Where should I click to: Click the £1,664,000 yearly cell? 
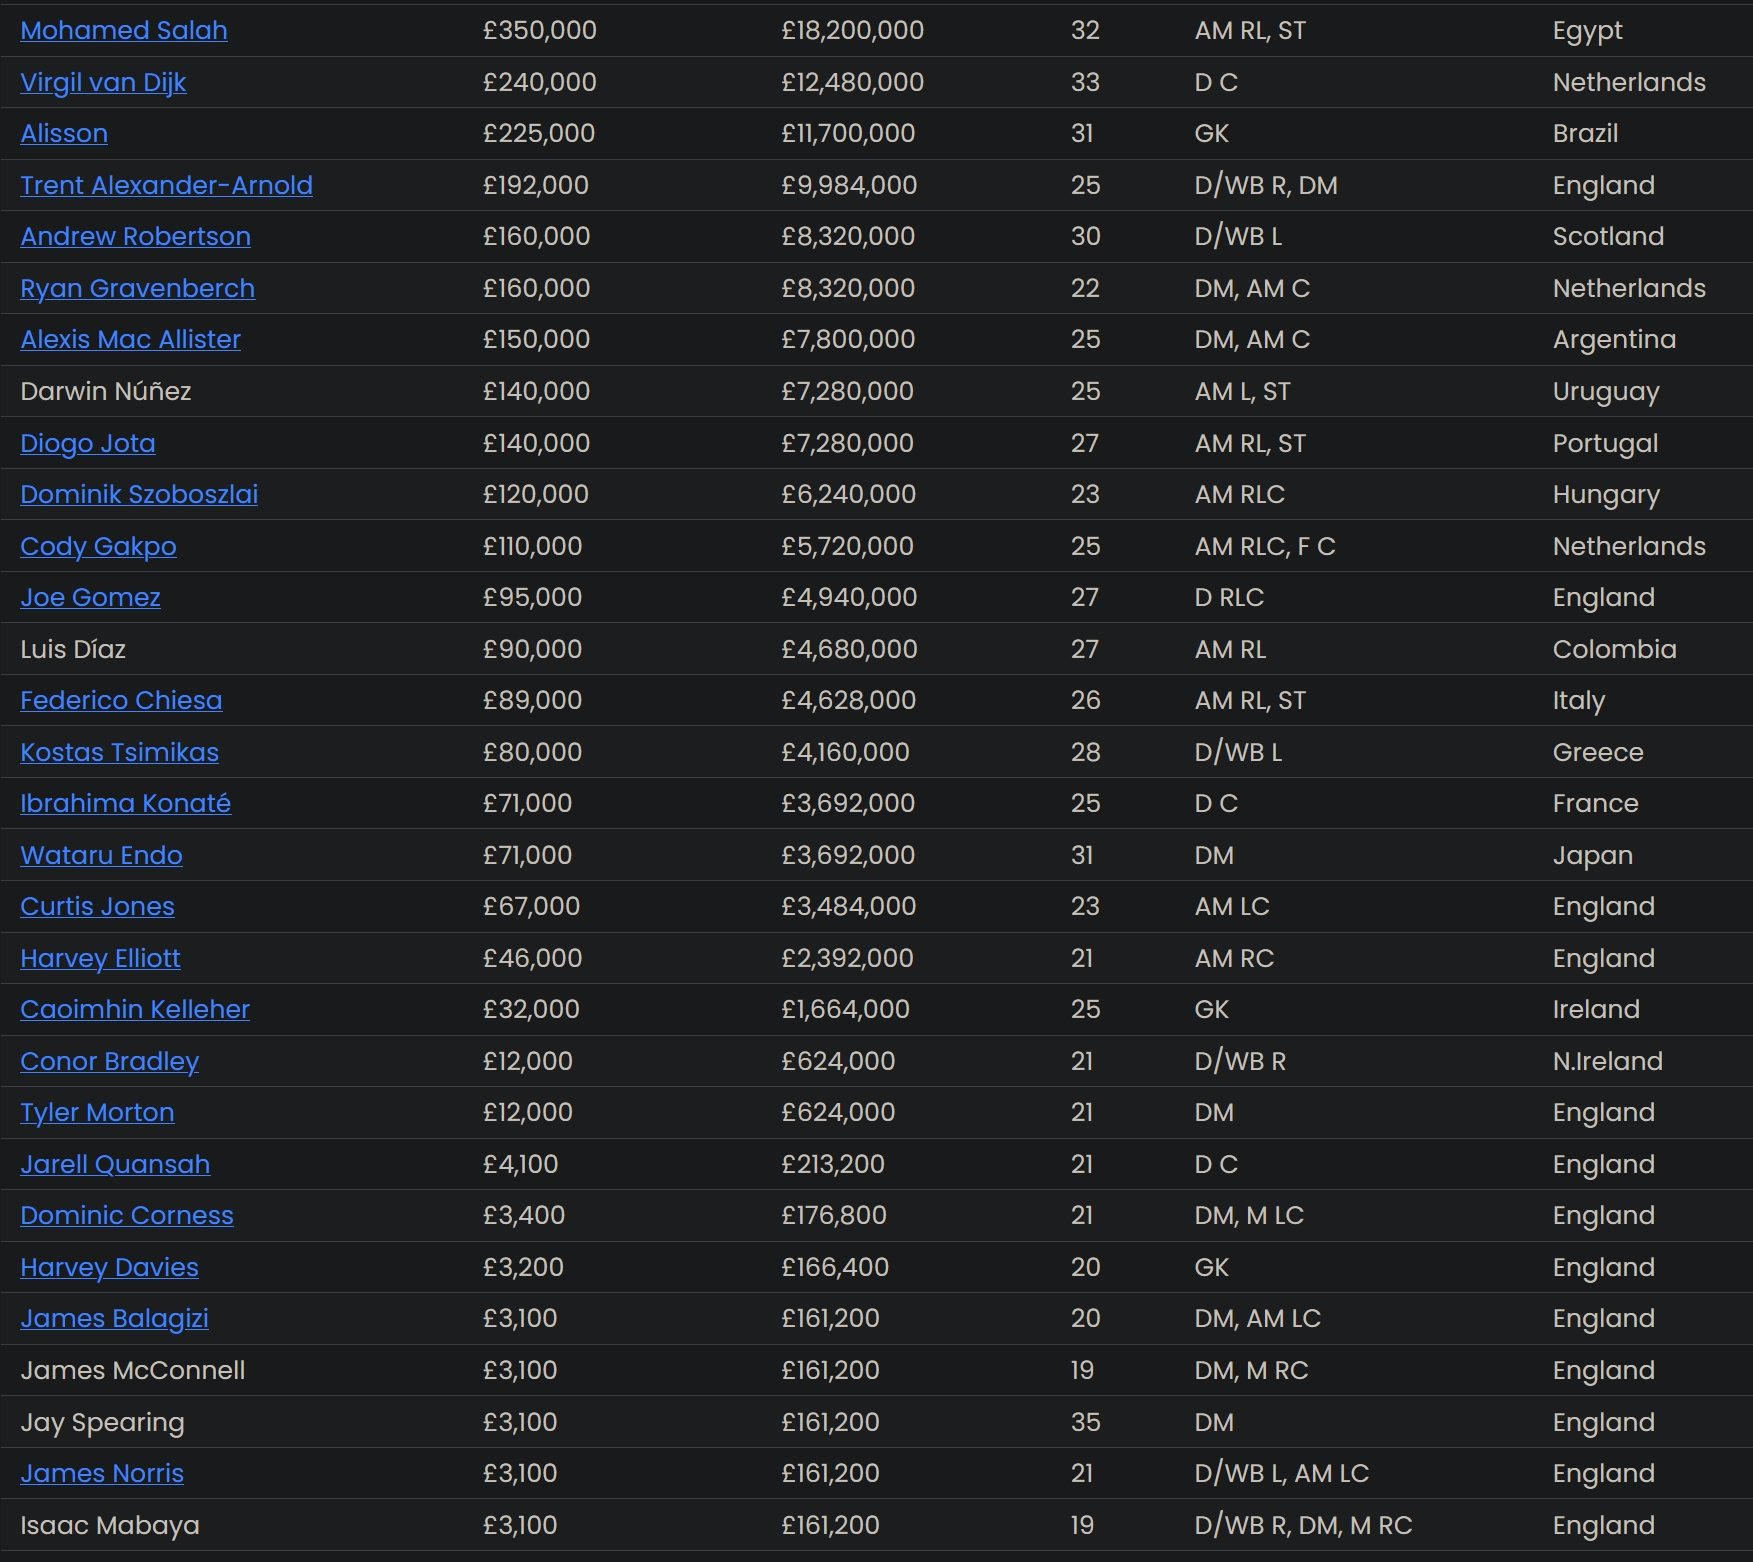845,1009
